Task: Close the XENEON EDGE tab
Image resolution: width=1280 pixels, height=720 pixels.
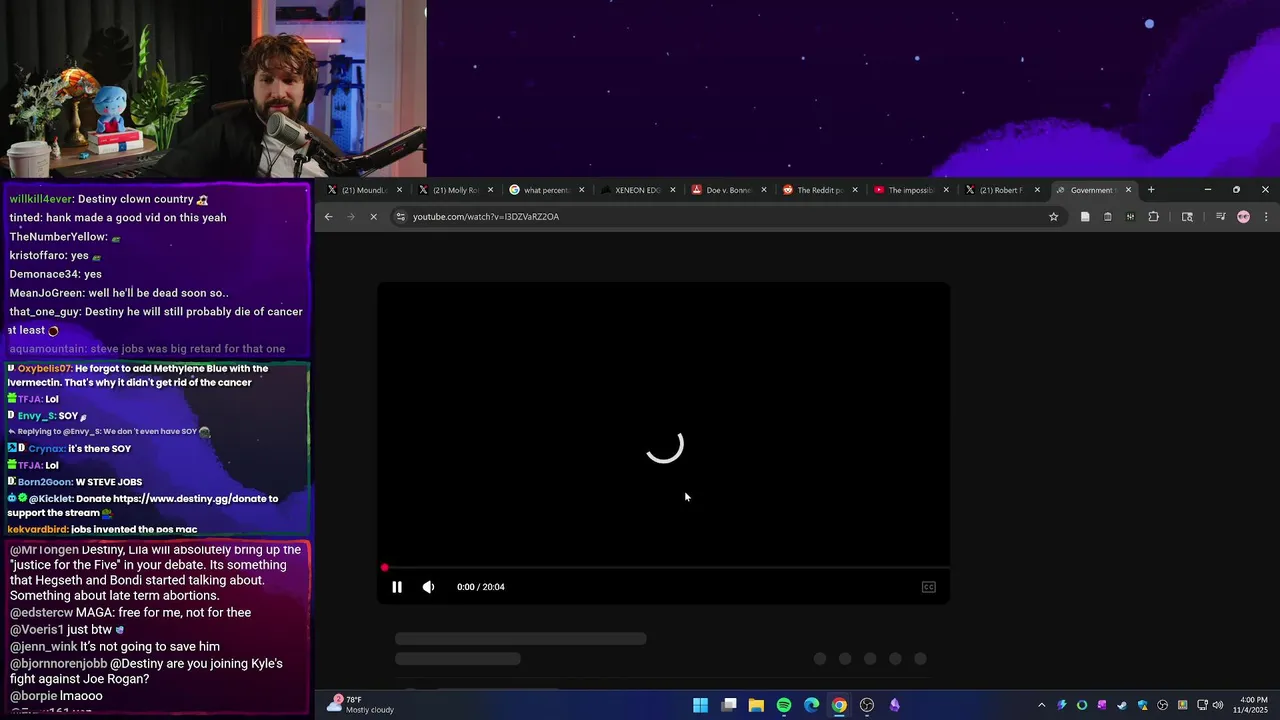Action: tap(672, 190)
